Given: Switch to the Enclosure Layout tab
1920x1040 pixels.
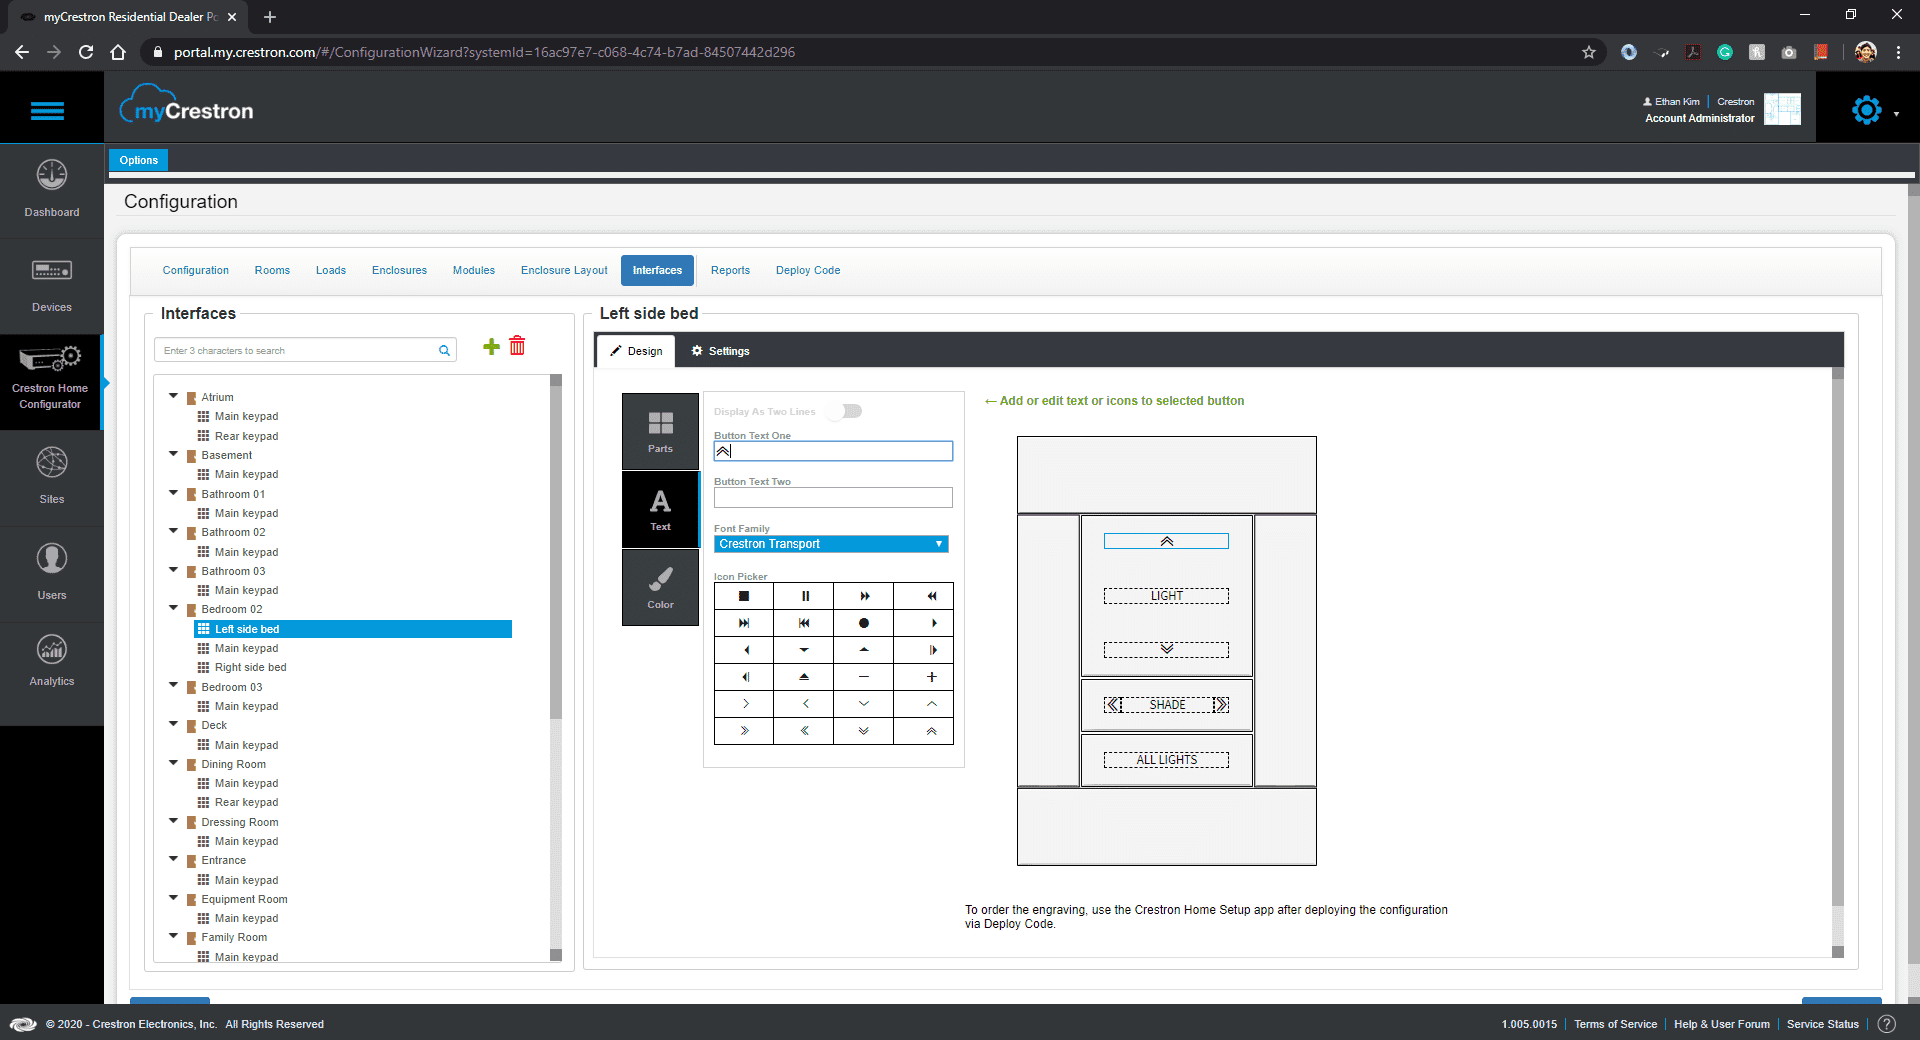Looking at the screenshot, I should pos(564,270).
